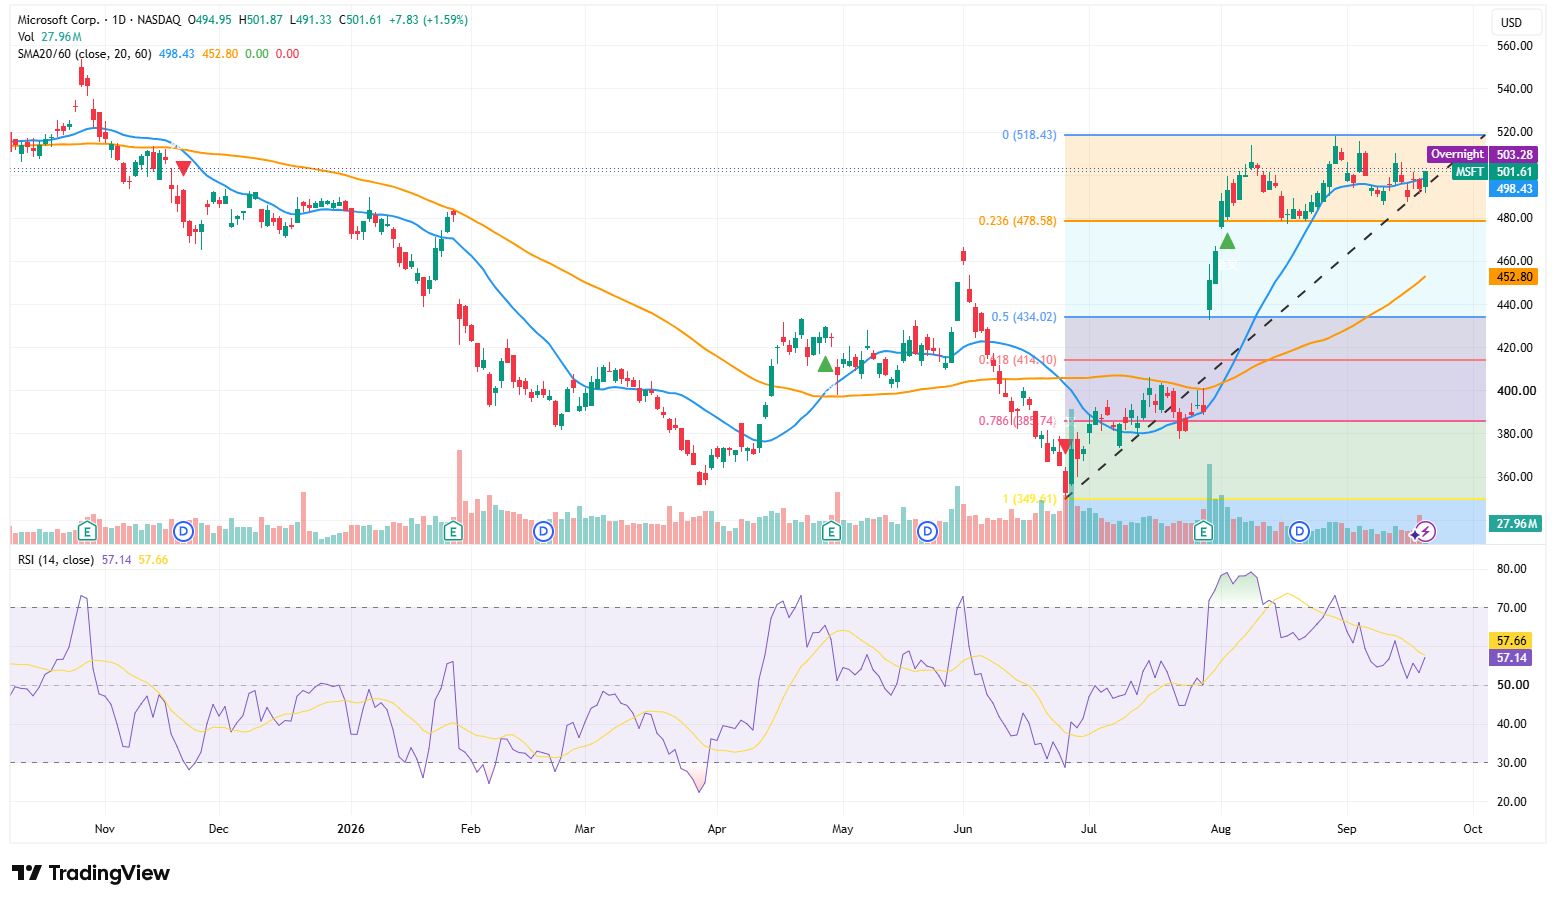Click the May label on the time axis

(x=843, y=829)
